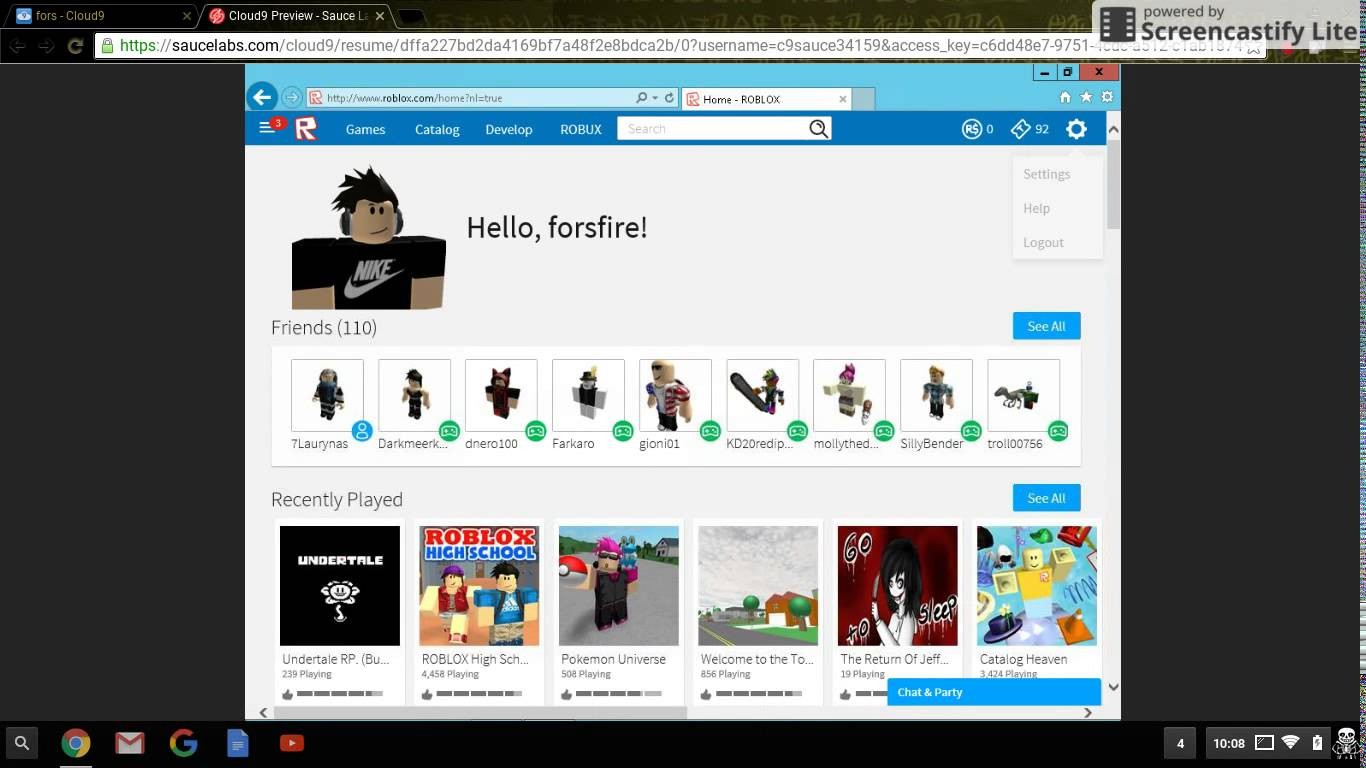1366x768 pixels.
Task: Open the forsfire avatar picture
Action: point(369,238)
